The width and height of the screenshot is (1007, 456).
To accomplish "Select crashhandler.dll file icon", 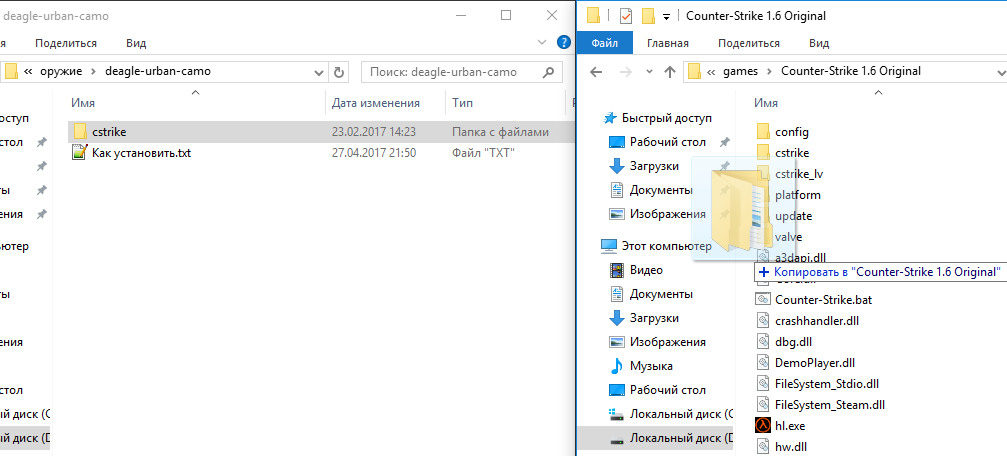I will tap(764, 320).
